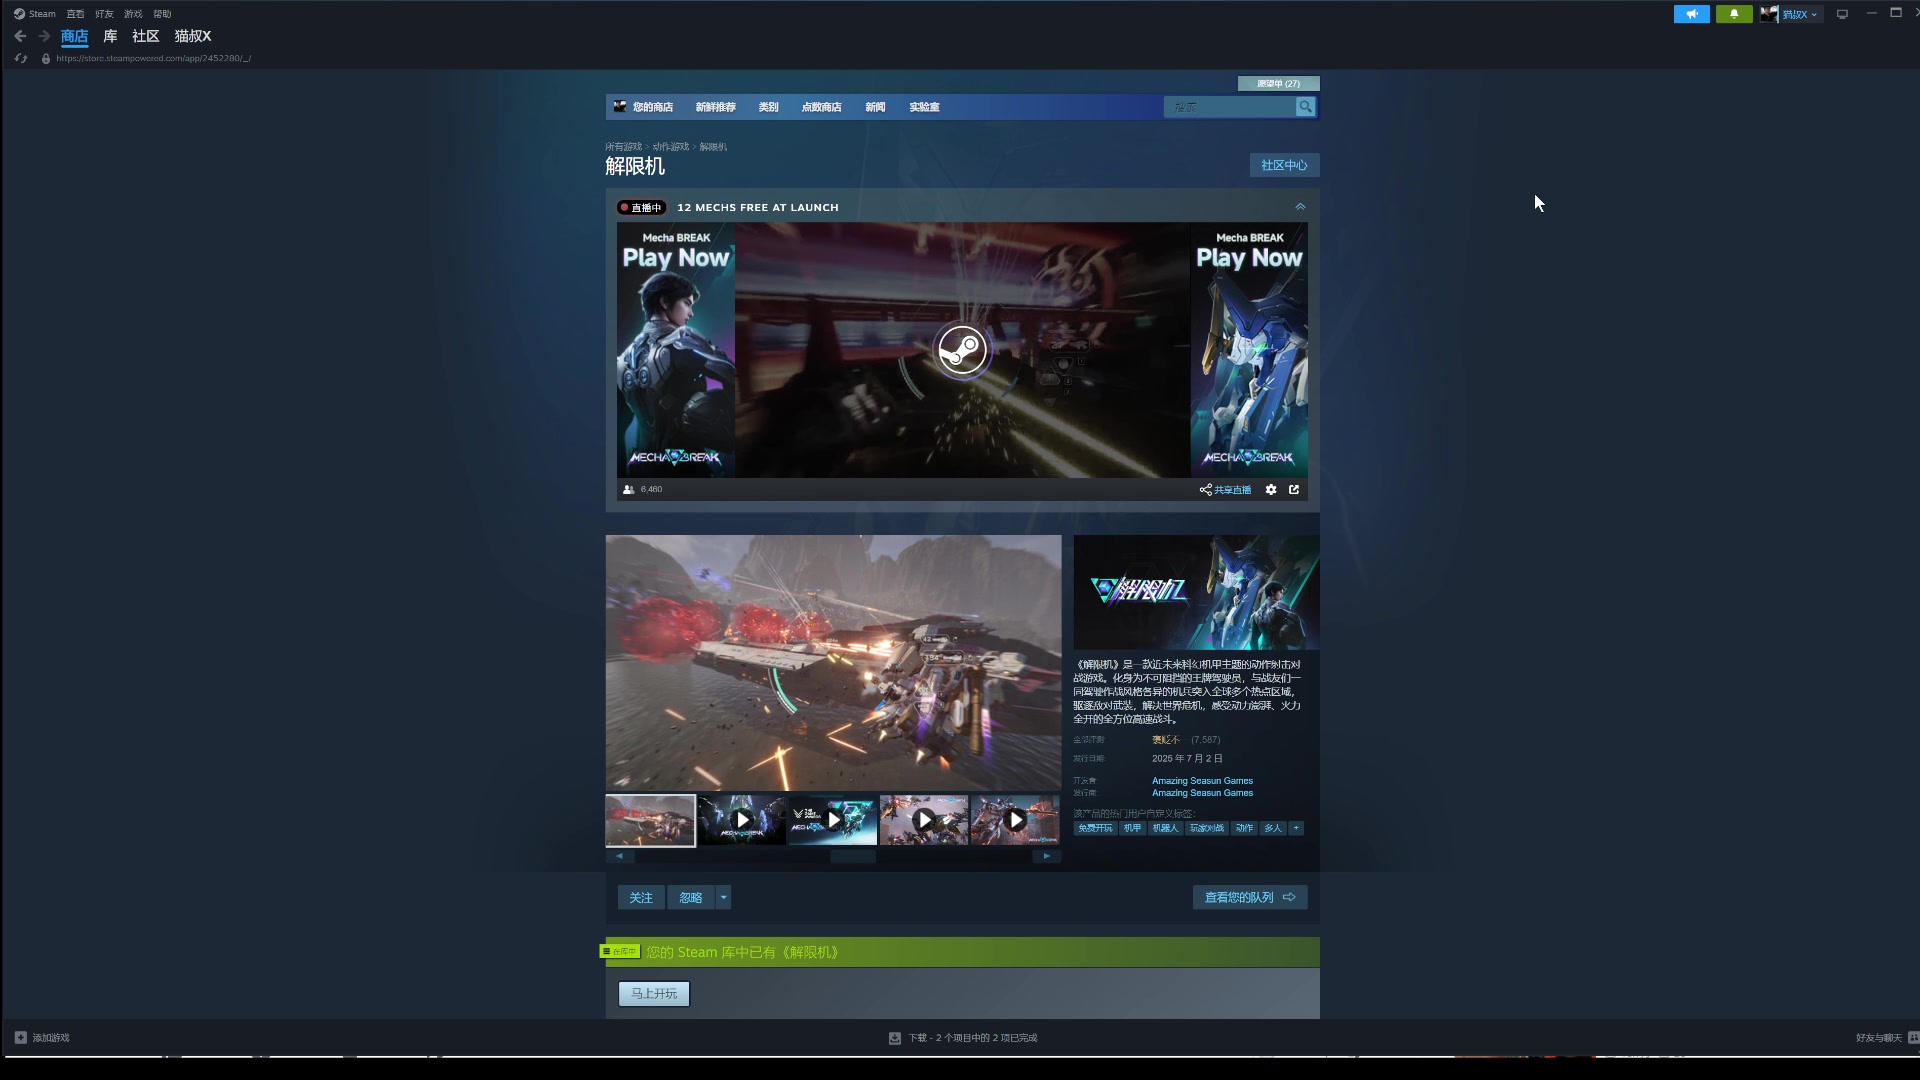The image size is (1920, 1080).
Task: Open the first Amazing Seasun Games developer link
Action: (x=1202, y=781)
